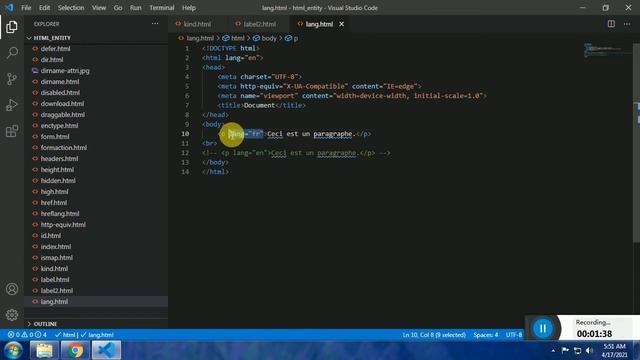This screenshot has width=640, height=360.
Task: Click html in the breadcrumb
Action: tap(238, 38)
